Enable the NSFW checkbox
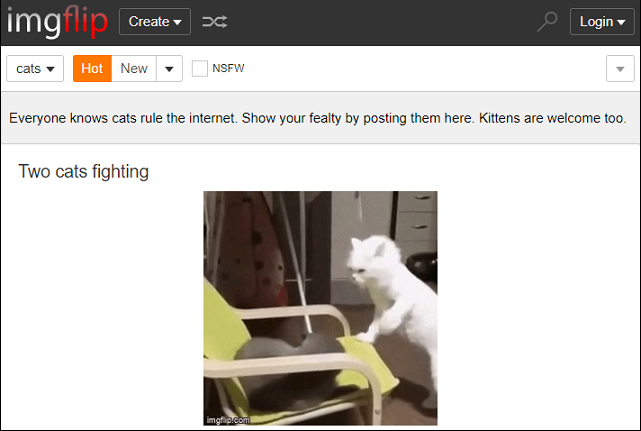This screenshot has height=431, width=641. point(200,68)
